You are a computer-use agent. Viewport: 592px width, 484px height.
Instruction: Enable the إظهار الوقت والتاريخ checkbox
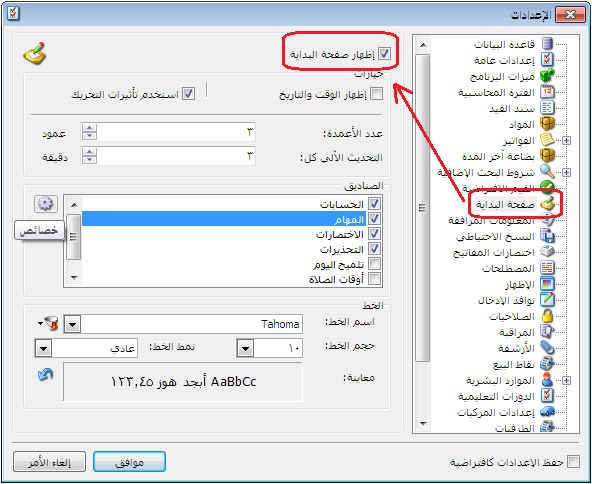(376, 94)
